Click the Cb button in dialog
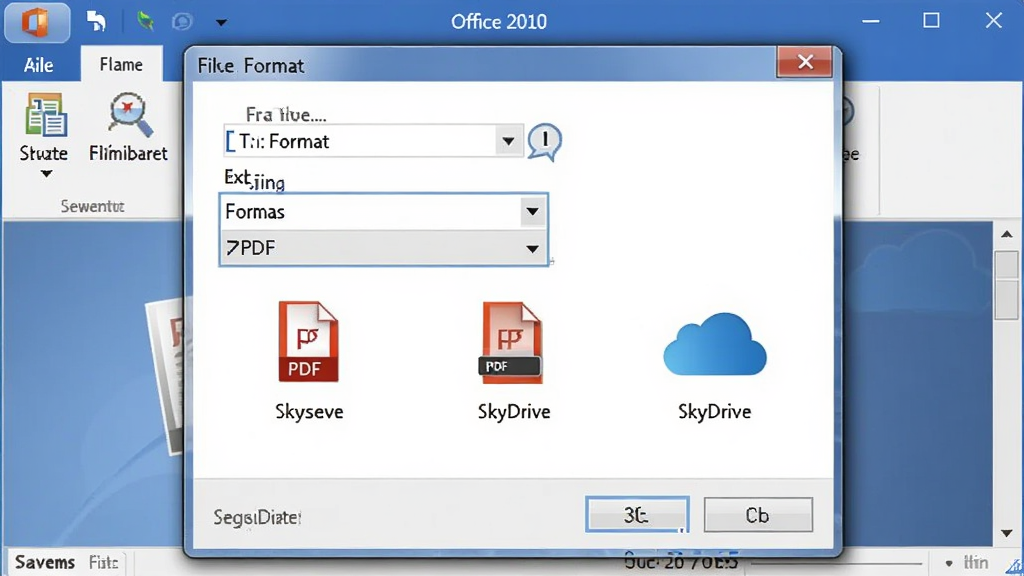Viewport: 1024px width, 576px height. click(758, 515)
